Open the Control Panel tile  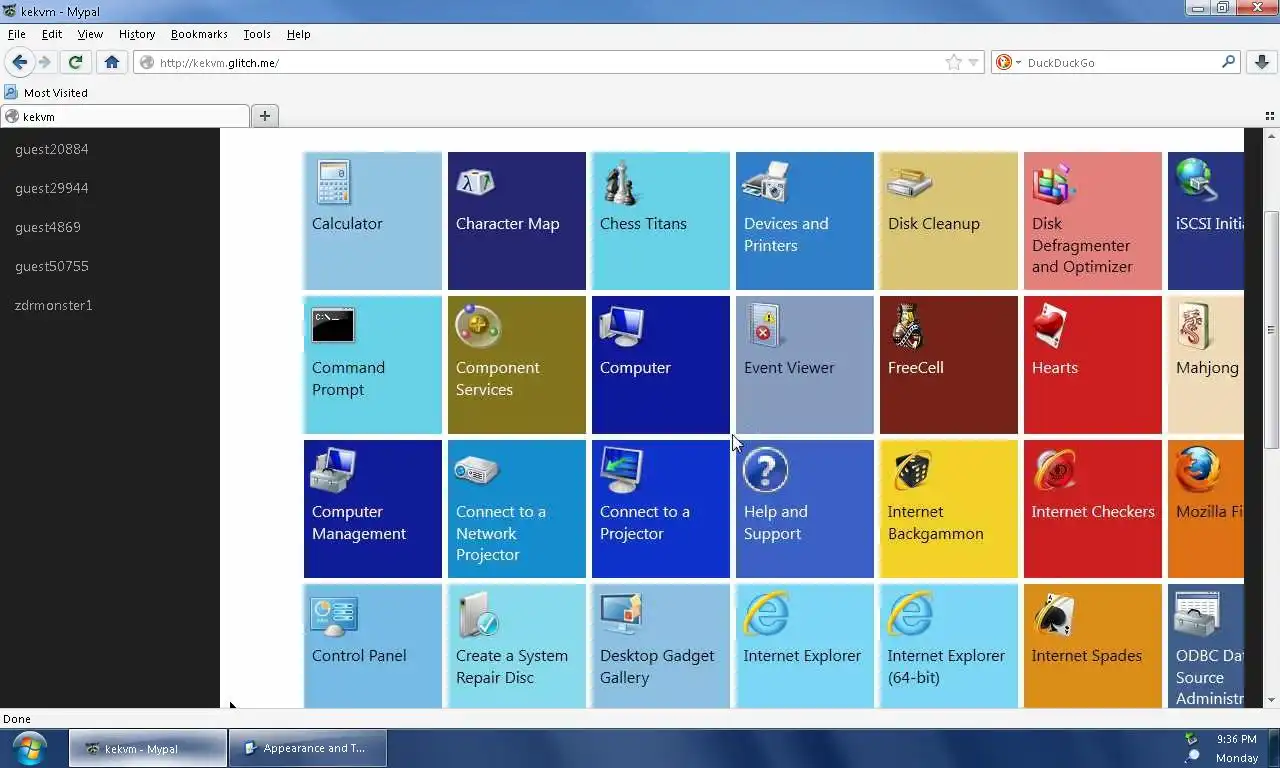click(x=372, y=646)
